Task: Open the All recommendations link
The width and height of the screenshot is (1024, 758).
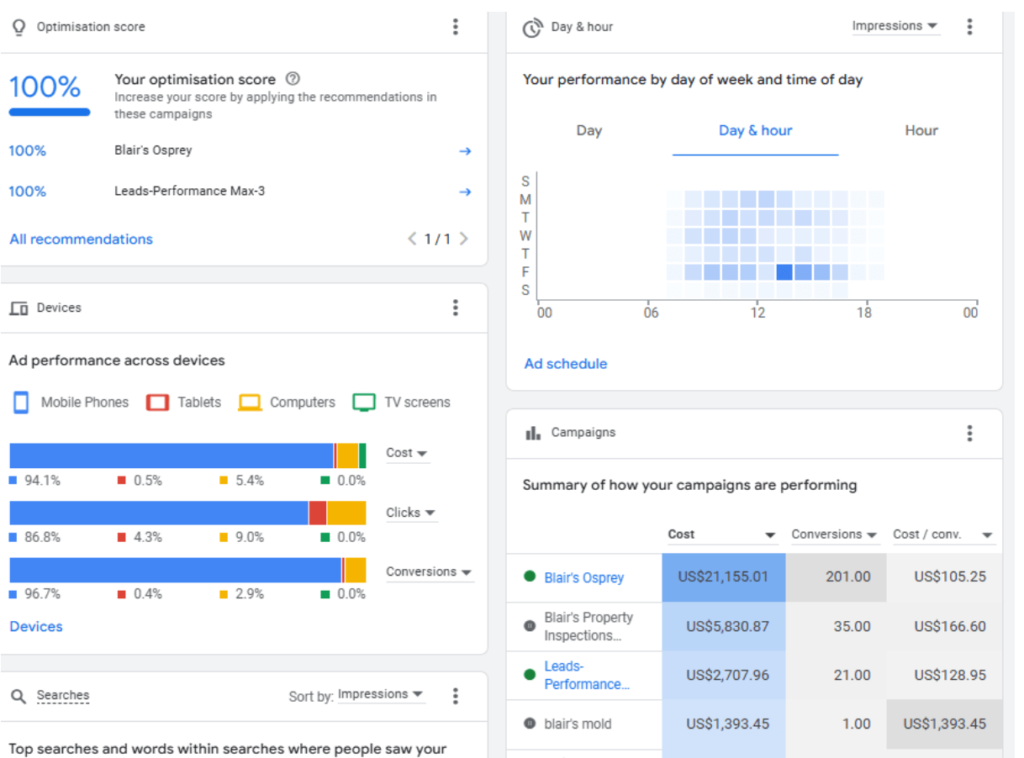Action: pos(81,239)
